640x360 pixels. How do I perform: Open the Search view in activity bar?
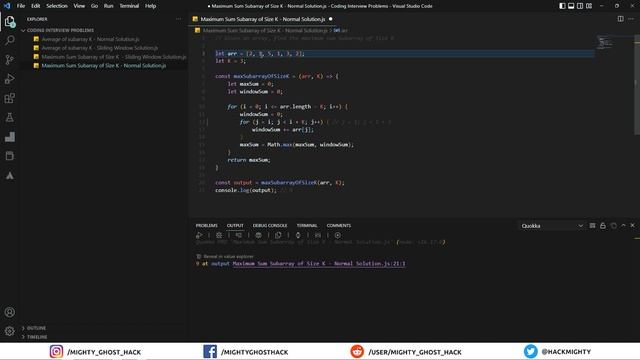coord(10,40)
